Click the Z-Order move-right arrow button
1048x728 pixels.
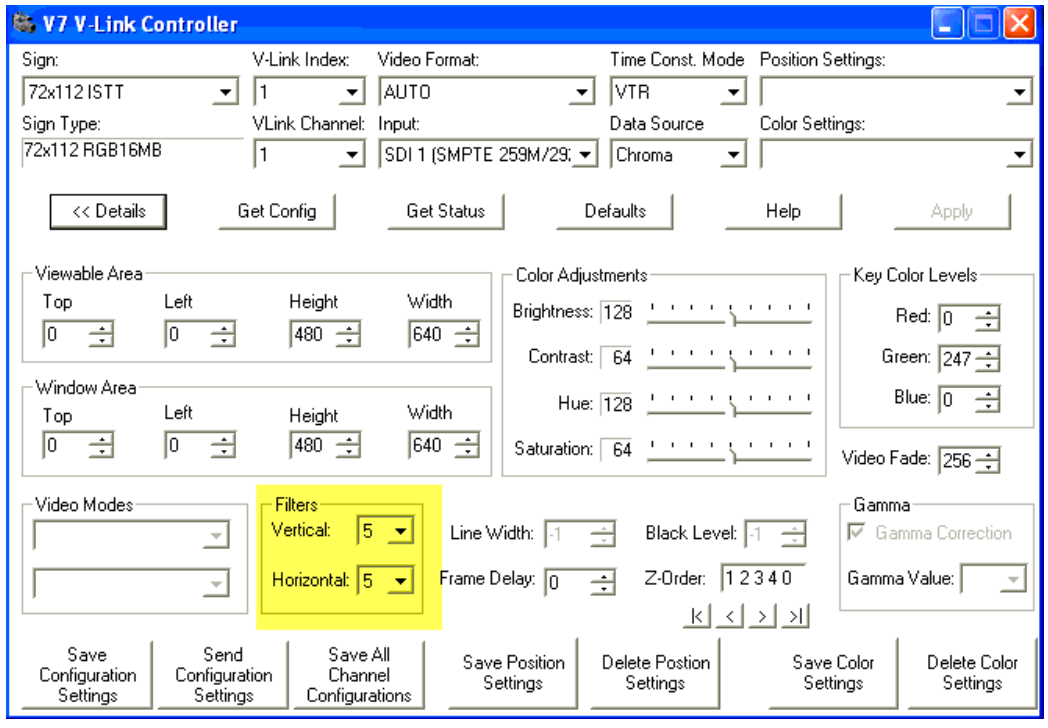pyautogui.click(x=763, y=616)
